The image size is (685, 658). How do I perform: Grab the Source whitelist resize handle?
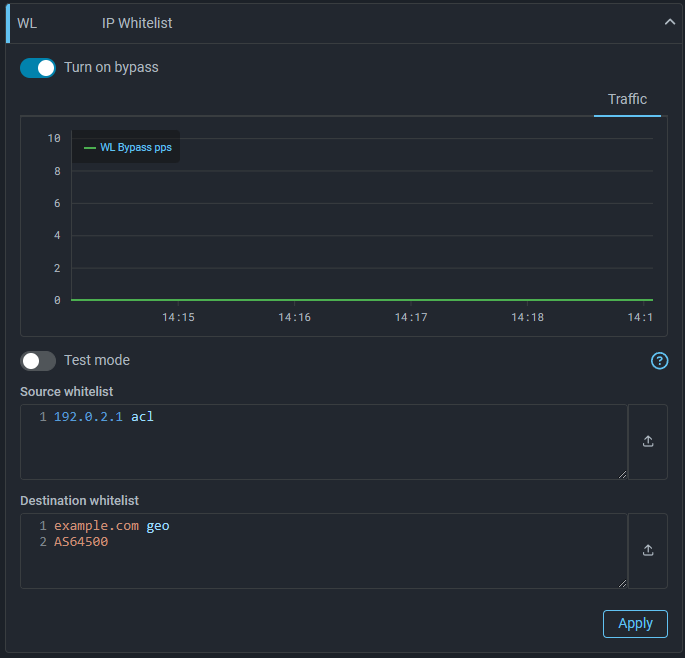coord(623,475)
